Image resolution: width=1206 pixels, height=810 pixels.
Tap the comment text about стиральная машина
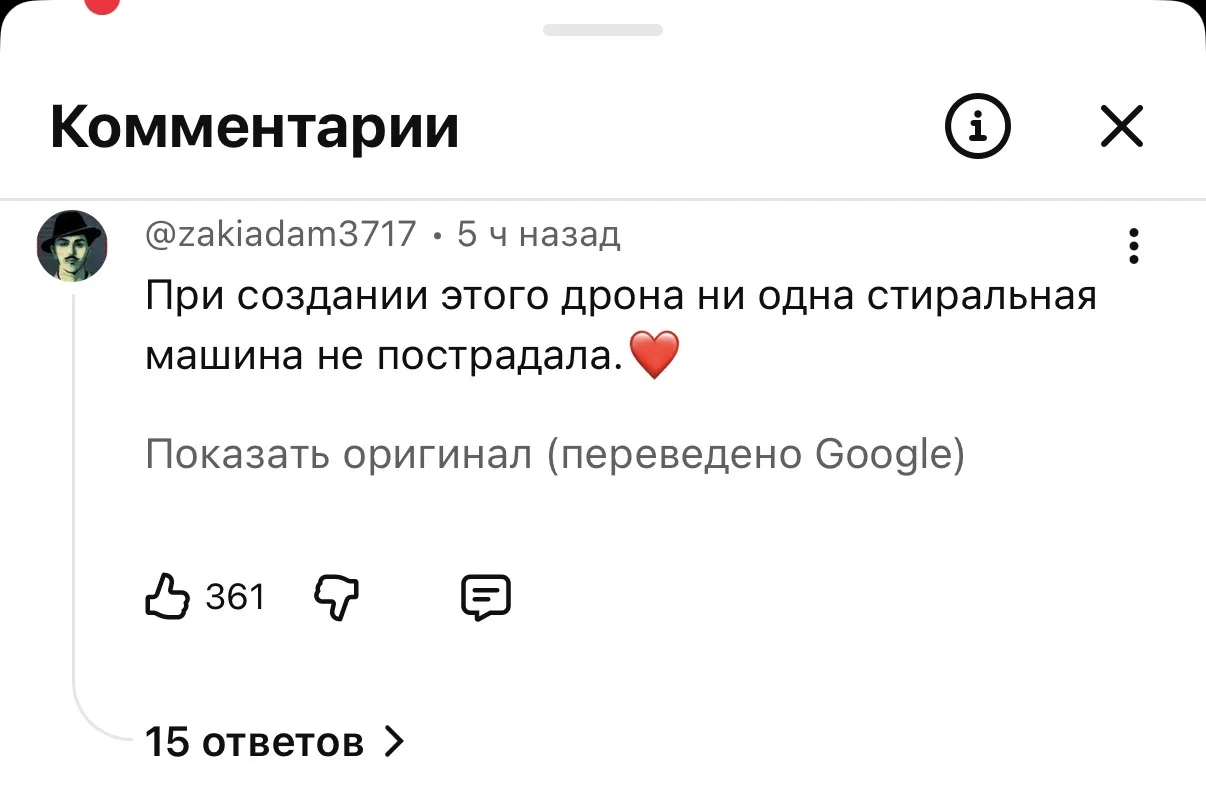pyautogui.click(x=621, y=326)
